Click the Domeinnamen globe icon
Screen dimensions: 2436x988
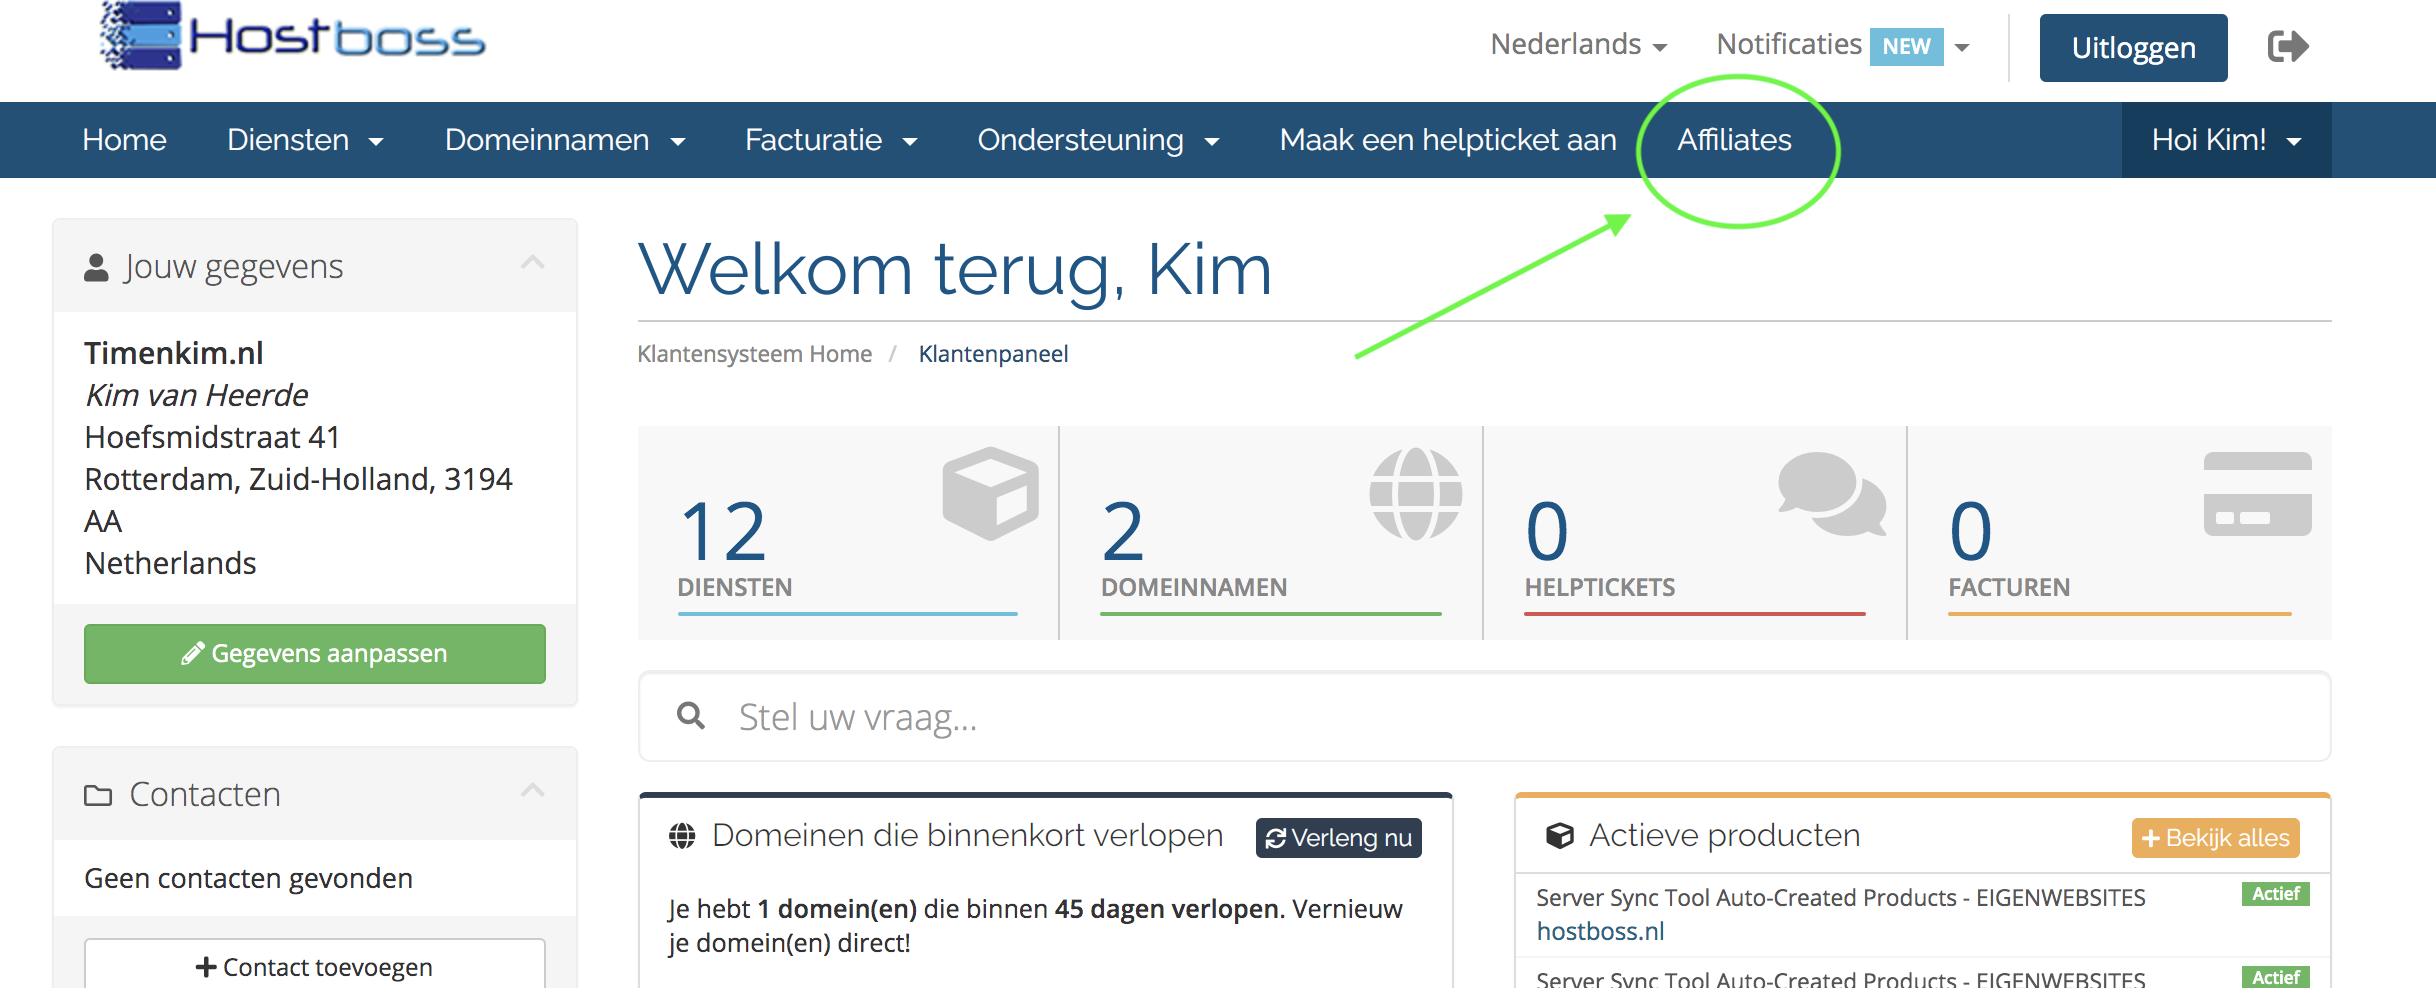(1415, 493)
